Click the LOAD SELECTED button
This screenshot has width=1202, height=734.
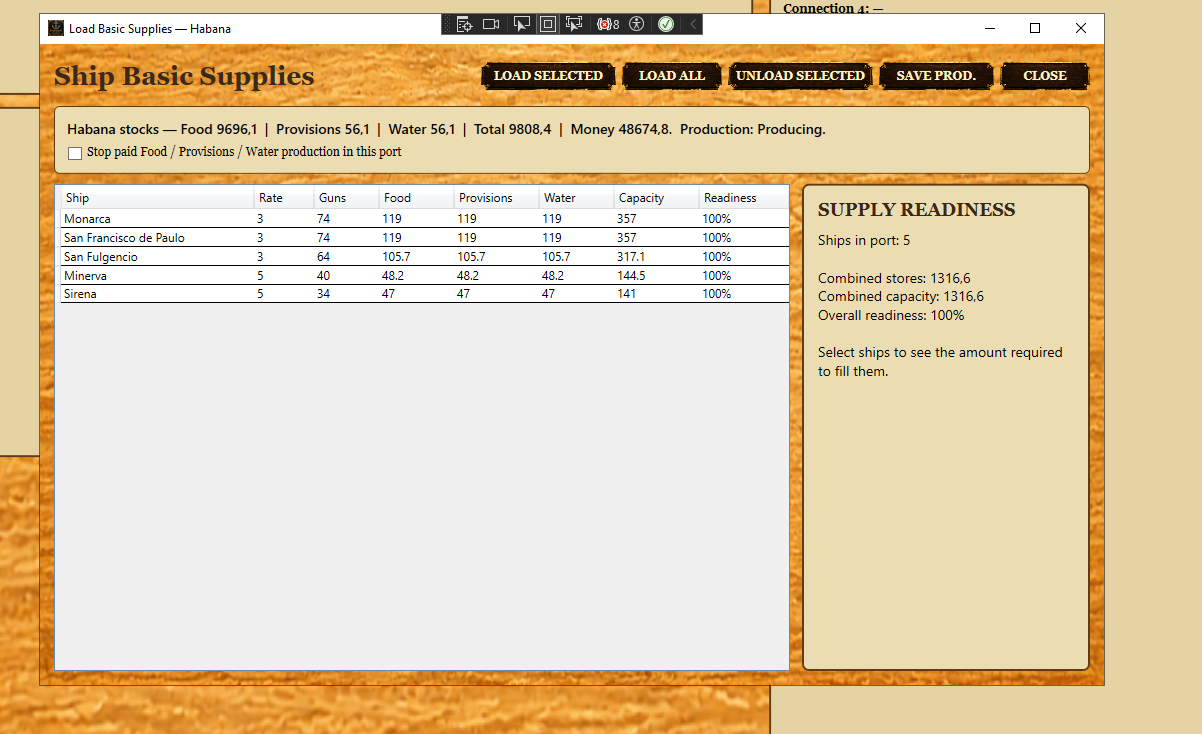[x=548, y=76]
